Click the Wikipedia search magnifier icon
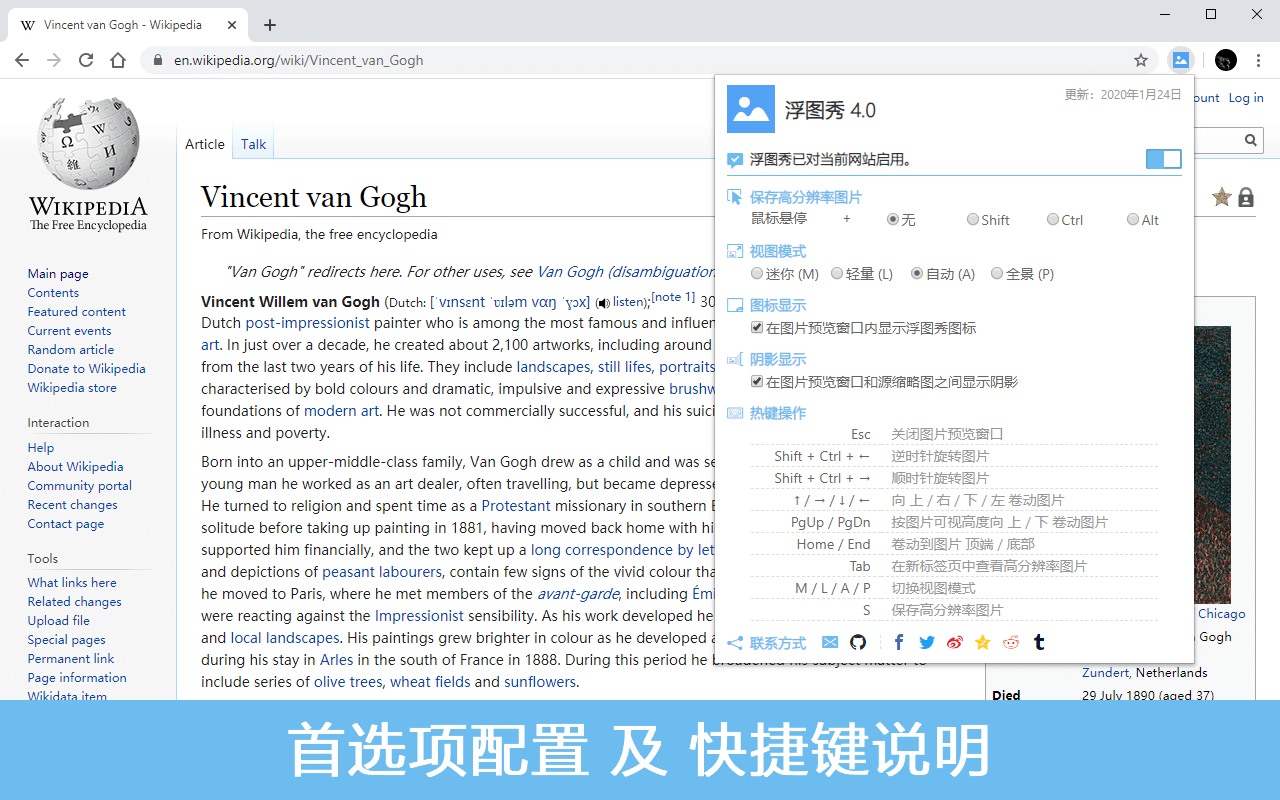 1250,141
